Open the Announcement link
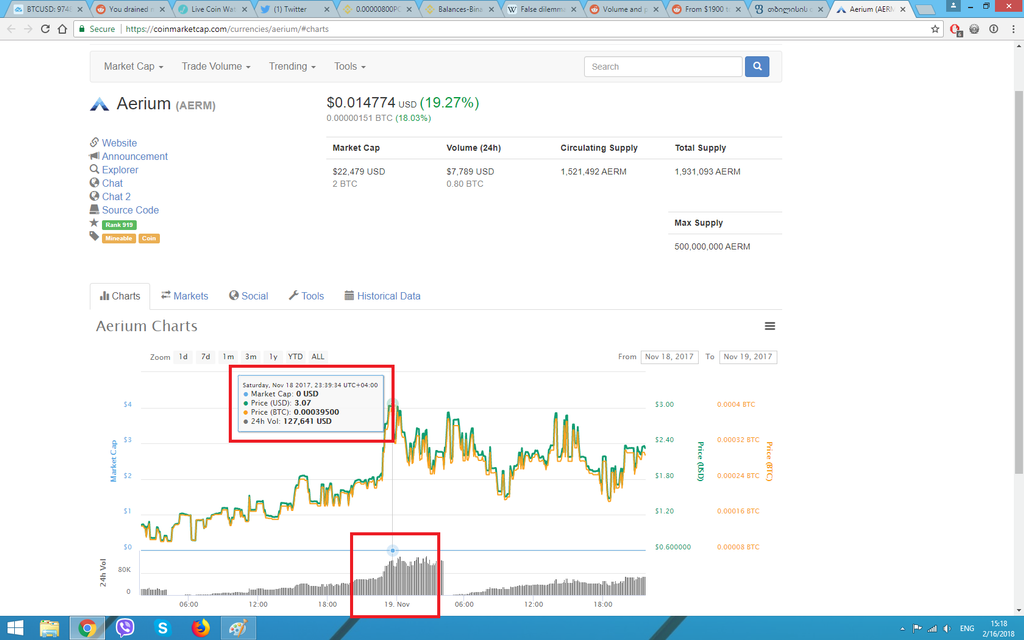This screenshot has height=640, width=1024. point(135,156)
